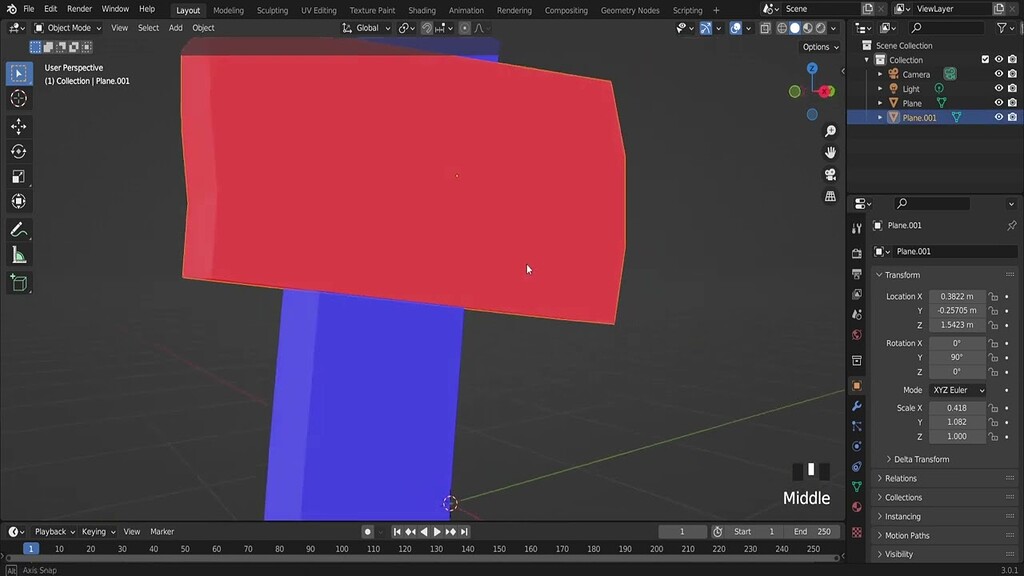
Task: Open the Transform Orientation Global dropdown
Action: [366, 28]
